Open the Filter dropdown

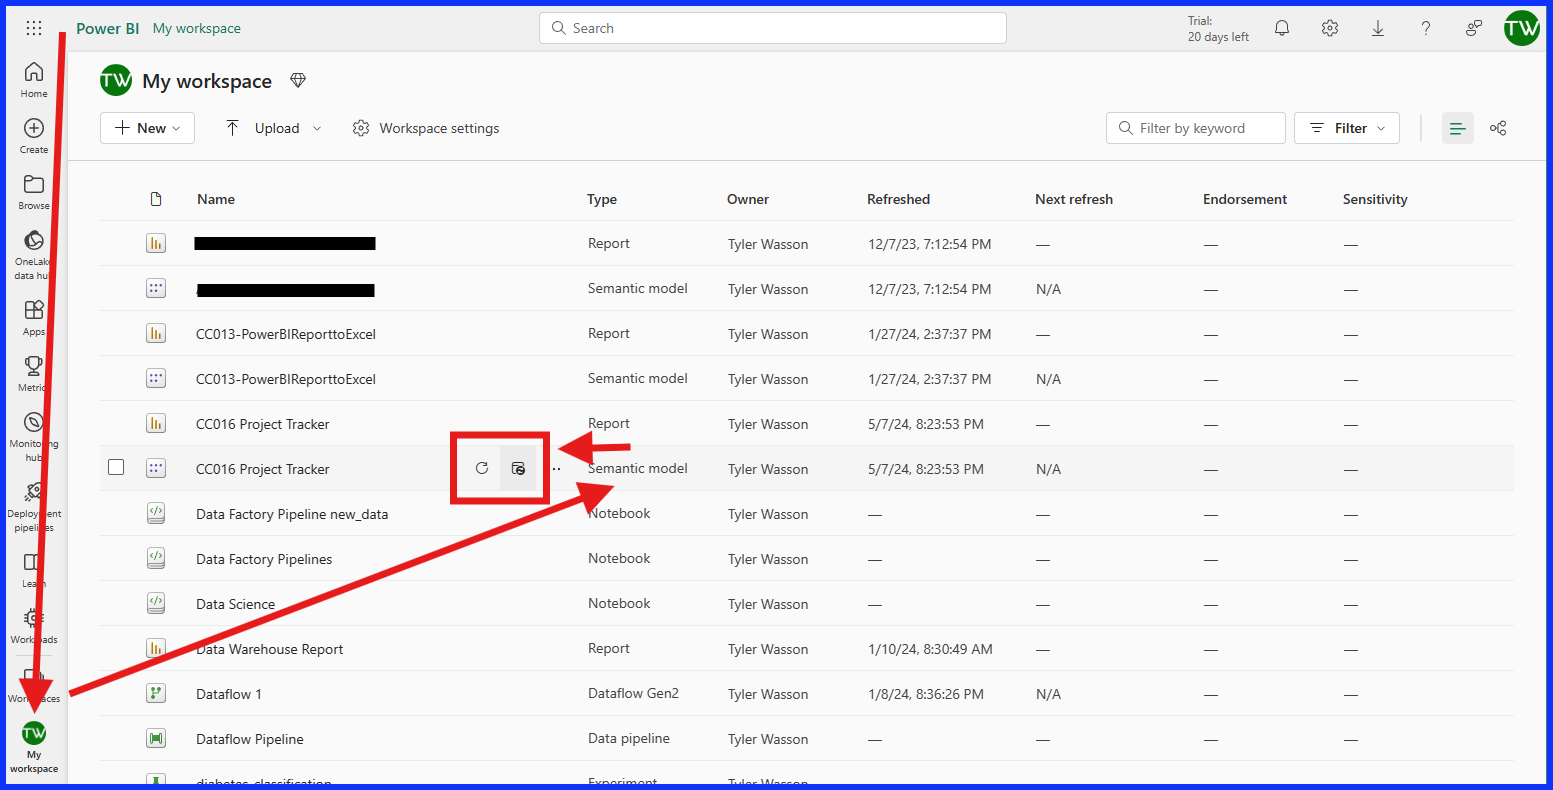click(x=1347, y=128)
